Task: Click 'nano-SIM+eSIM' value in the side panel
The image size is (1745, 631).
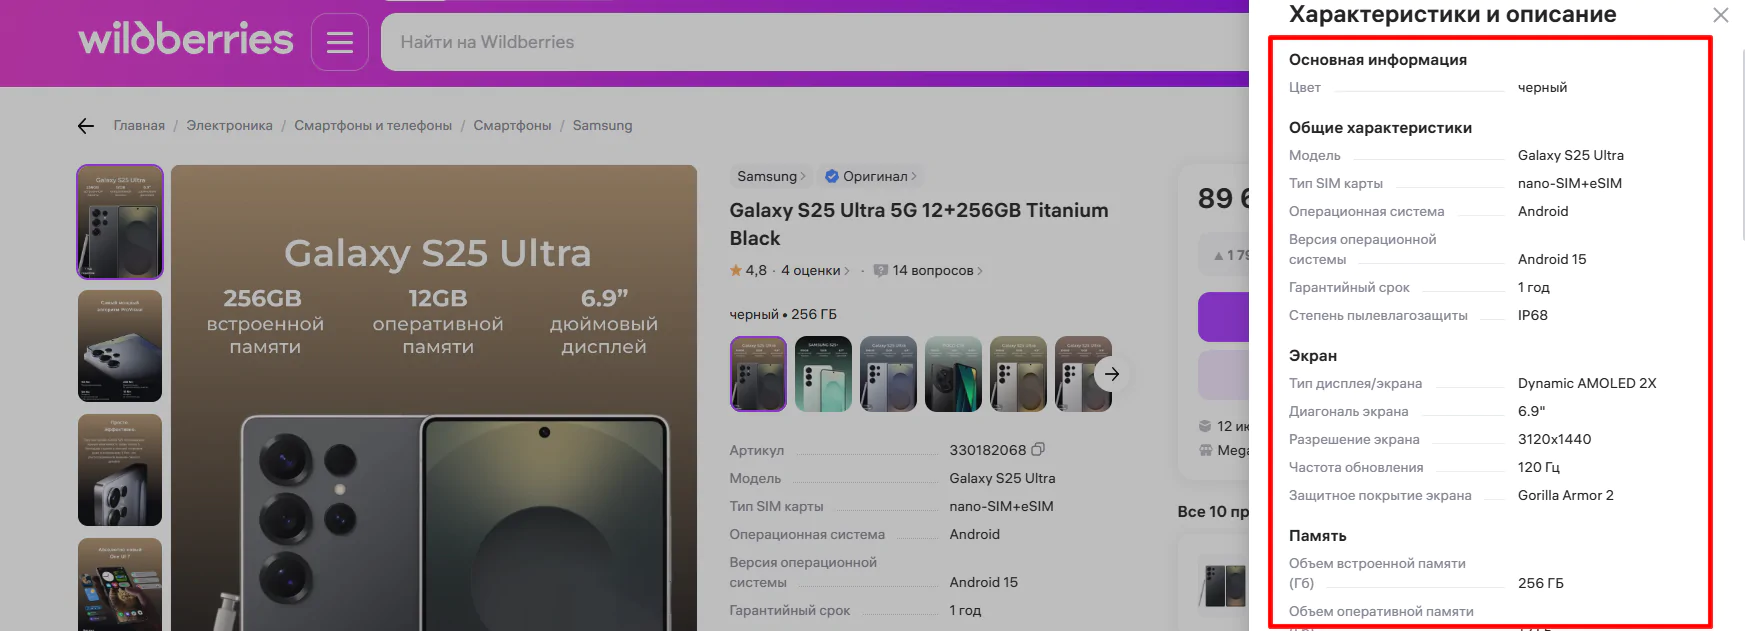Action: pyautogui.click(x=1570, y=183)
